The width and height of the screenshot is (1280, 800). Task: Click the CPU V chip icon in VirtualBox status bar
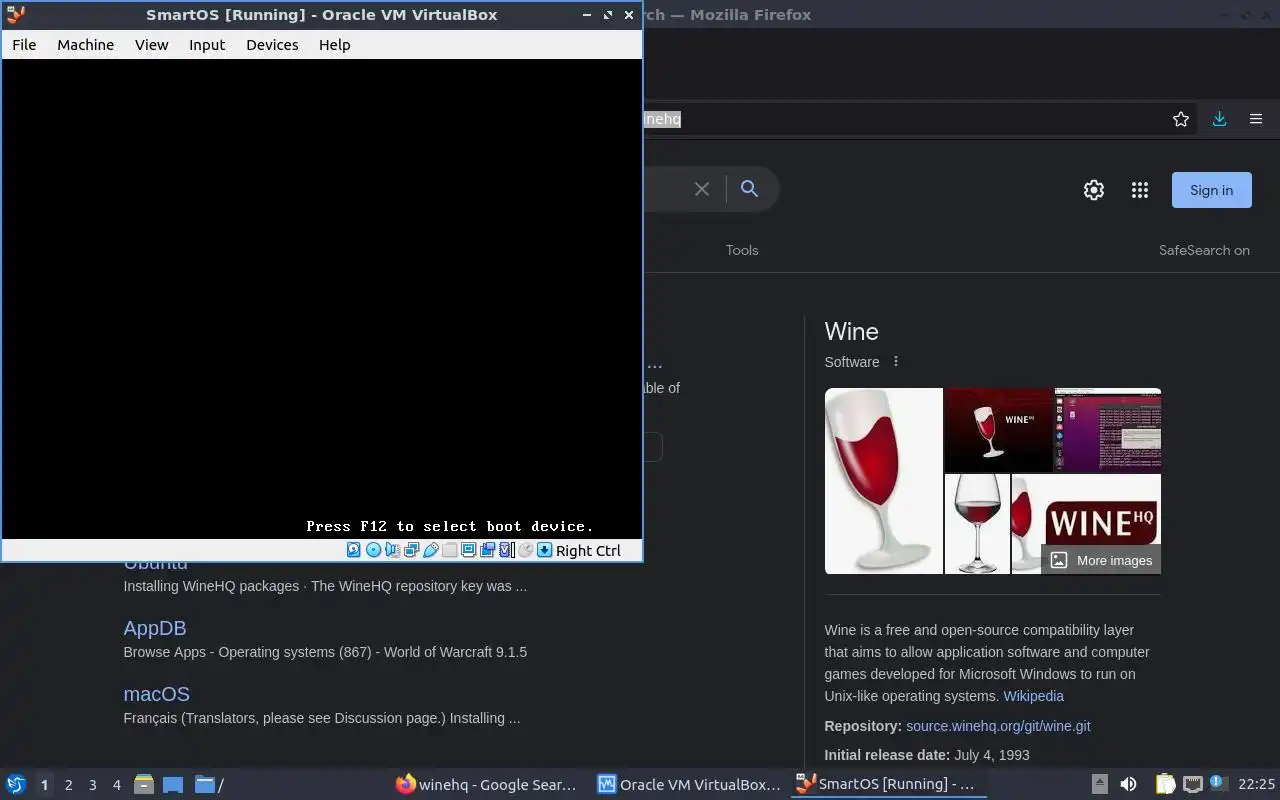[506, 550]
